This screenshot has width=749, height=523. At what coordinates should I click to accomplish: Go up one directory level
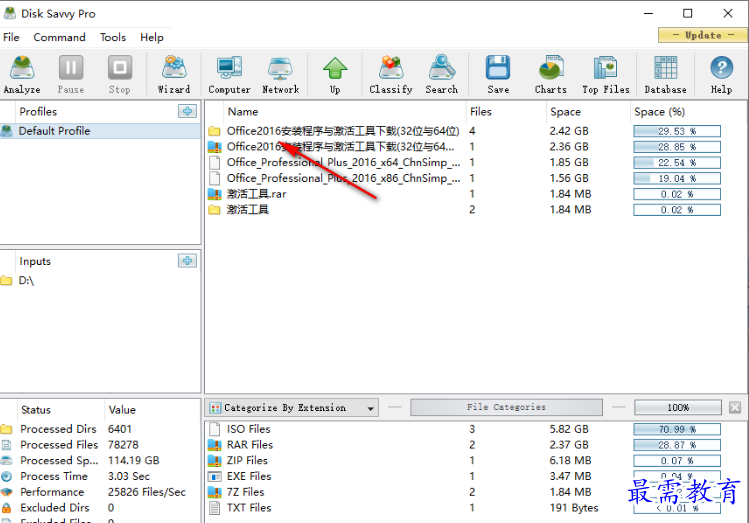[335, 74]
